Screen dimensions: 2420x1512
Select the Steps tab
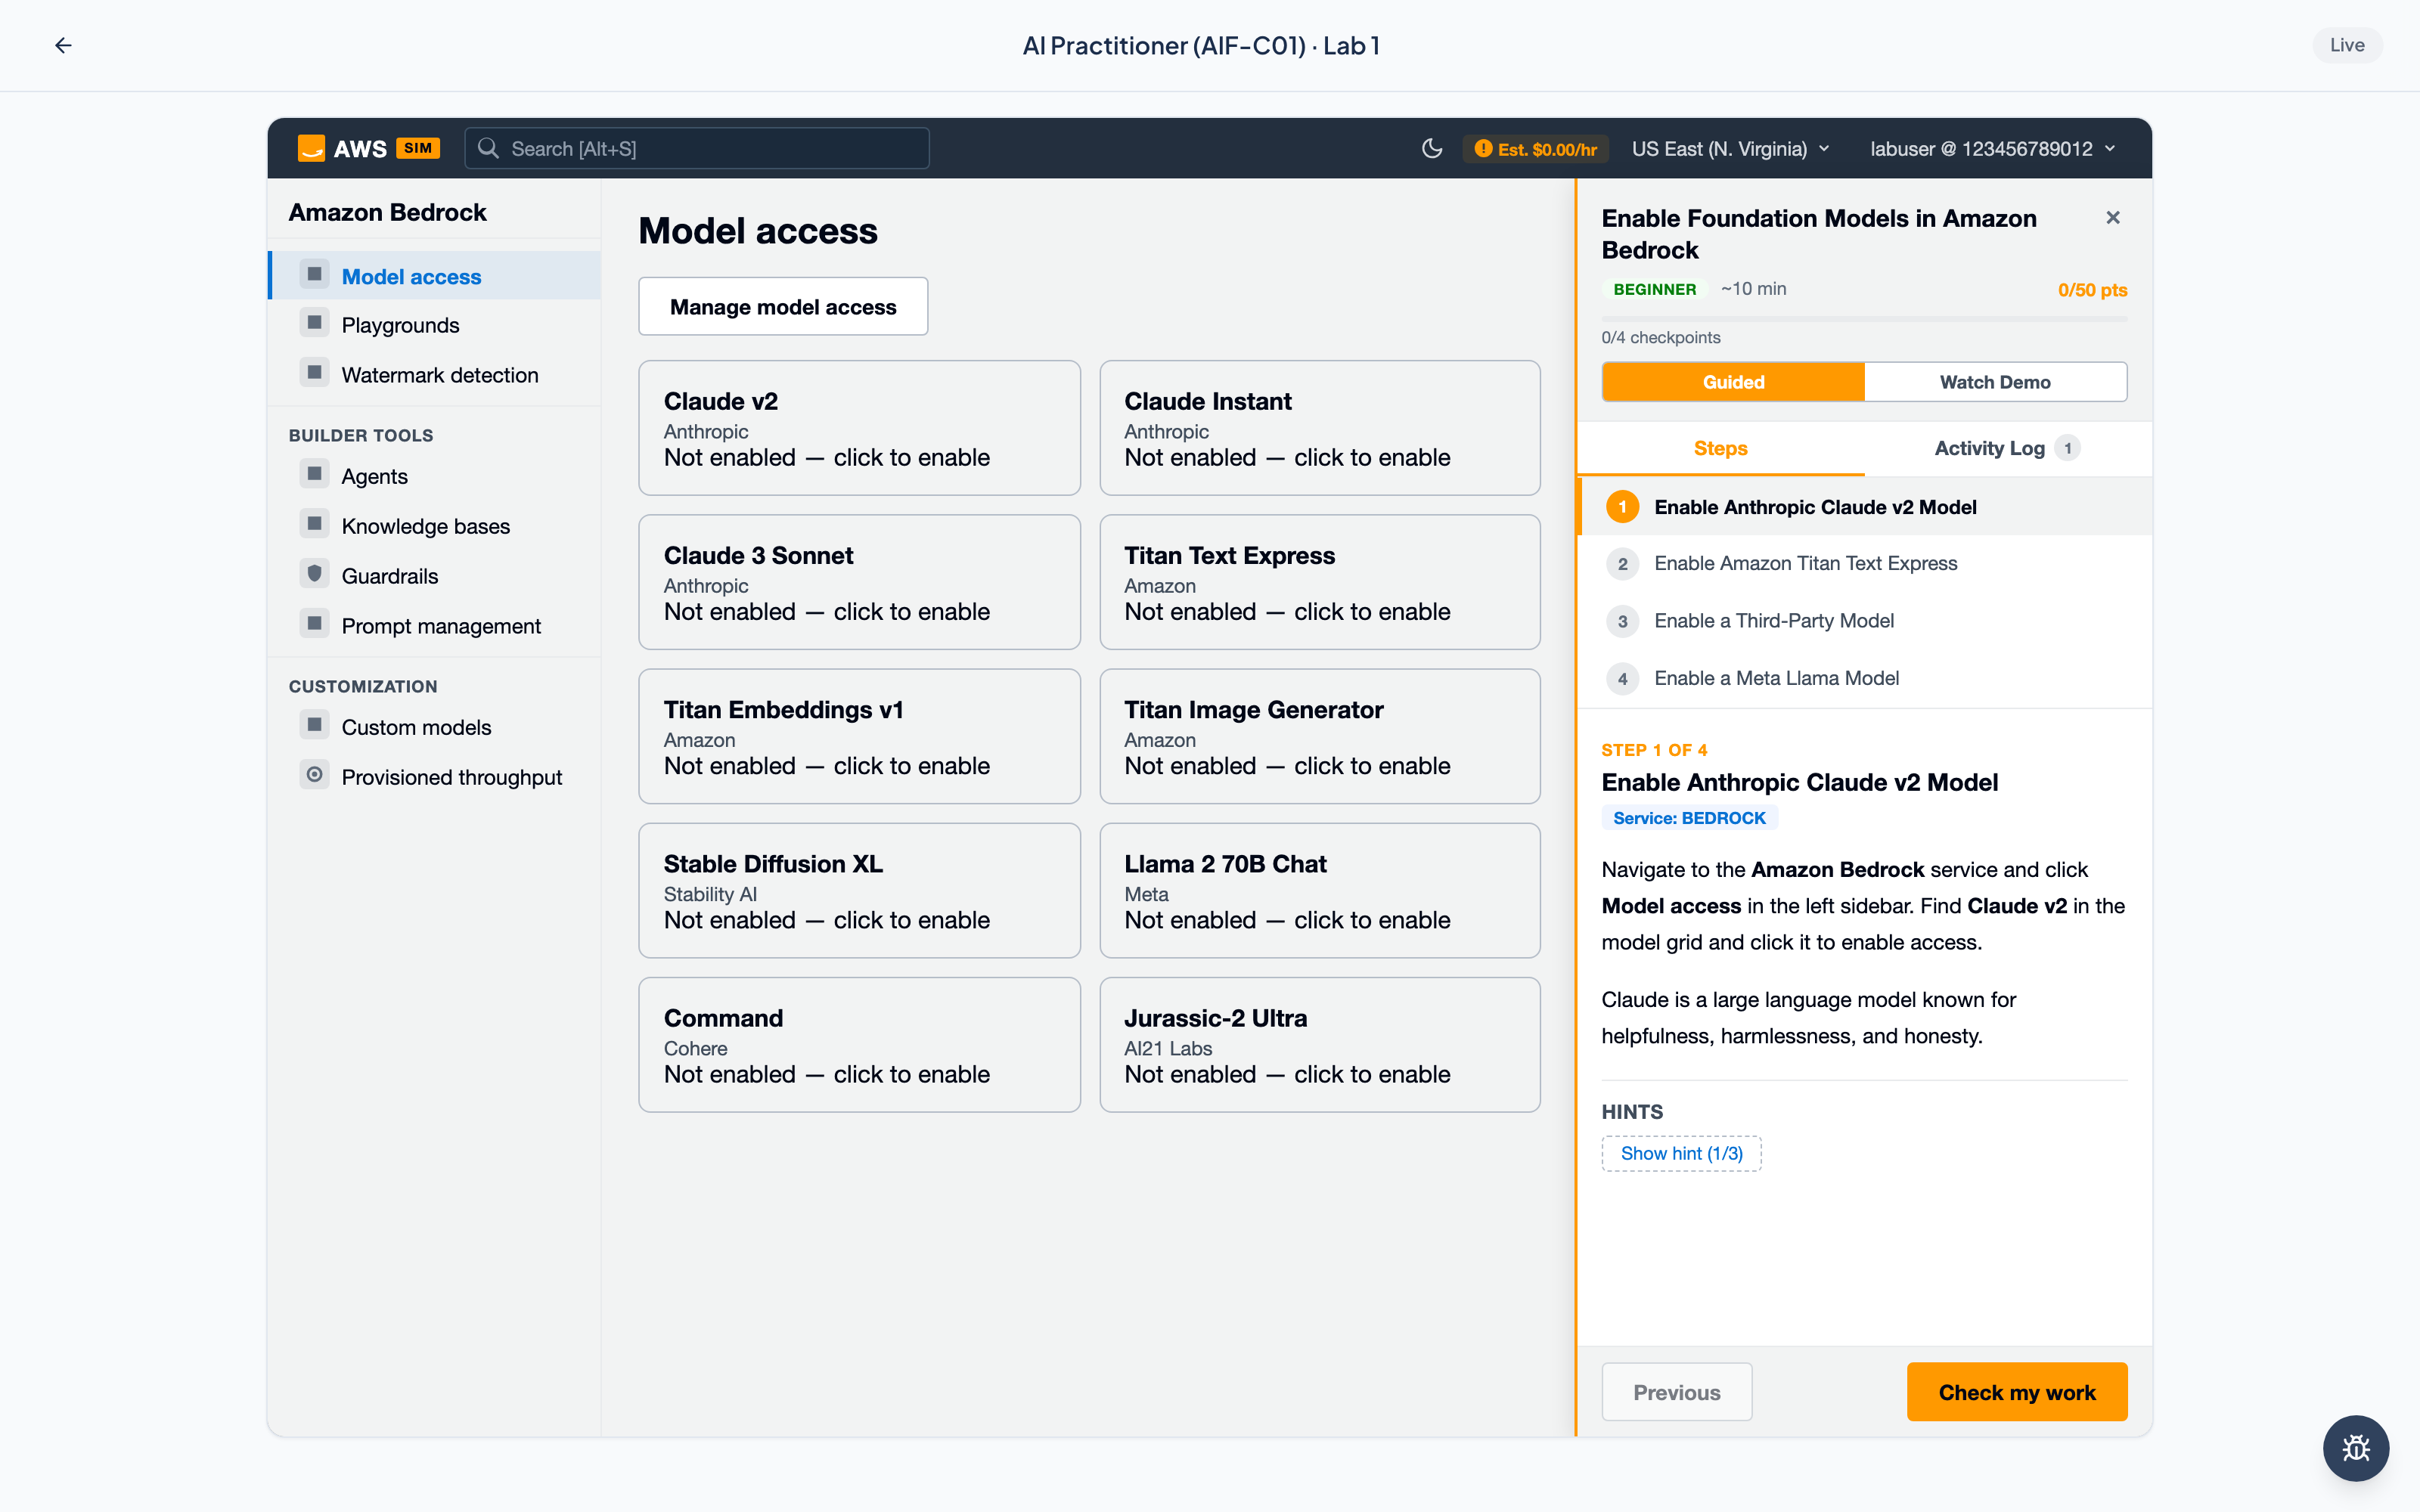1720,448
